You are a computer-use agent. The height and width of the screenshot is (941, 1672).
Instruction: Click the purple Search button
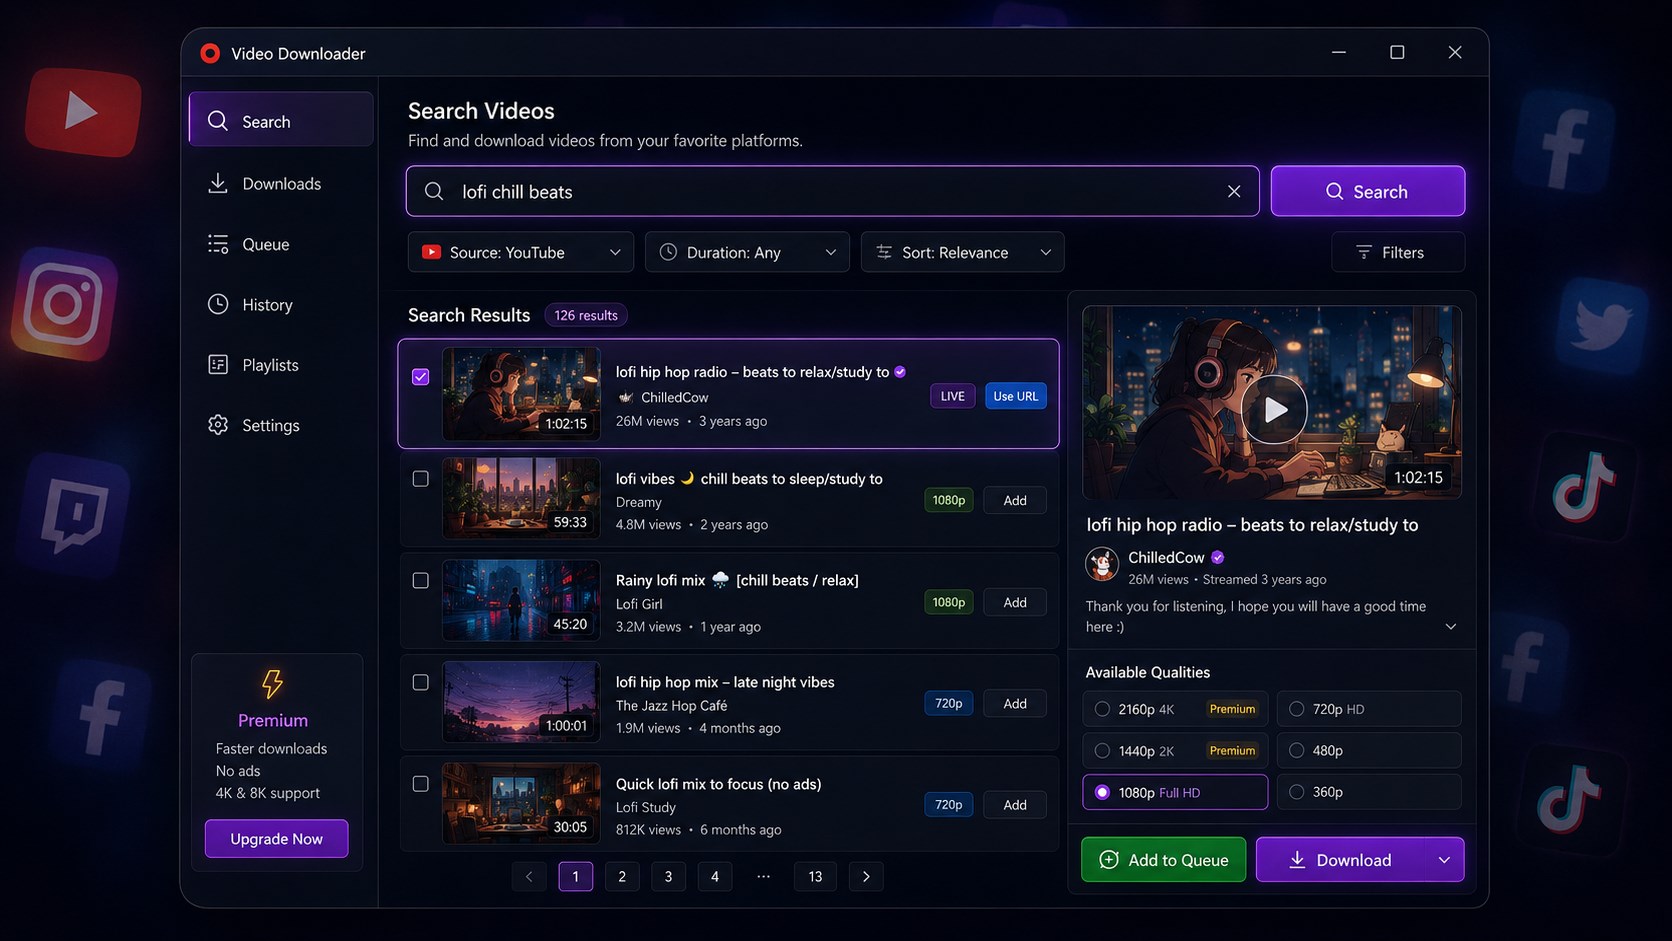click(1368, 191)
